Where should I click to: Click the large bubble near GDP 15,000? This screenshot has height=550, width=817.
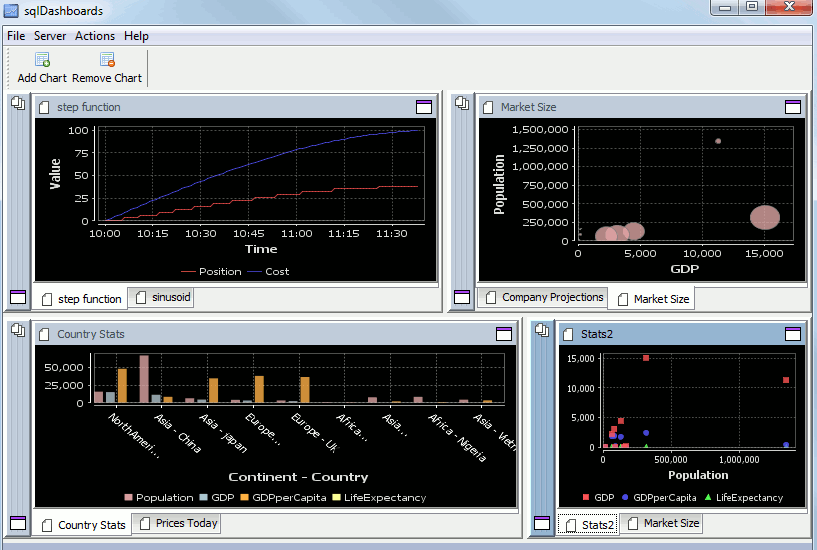tap(765, 217)
